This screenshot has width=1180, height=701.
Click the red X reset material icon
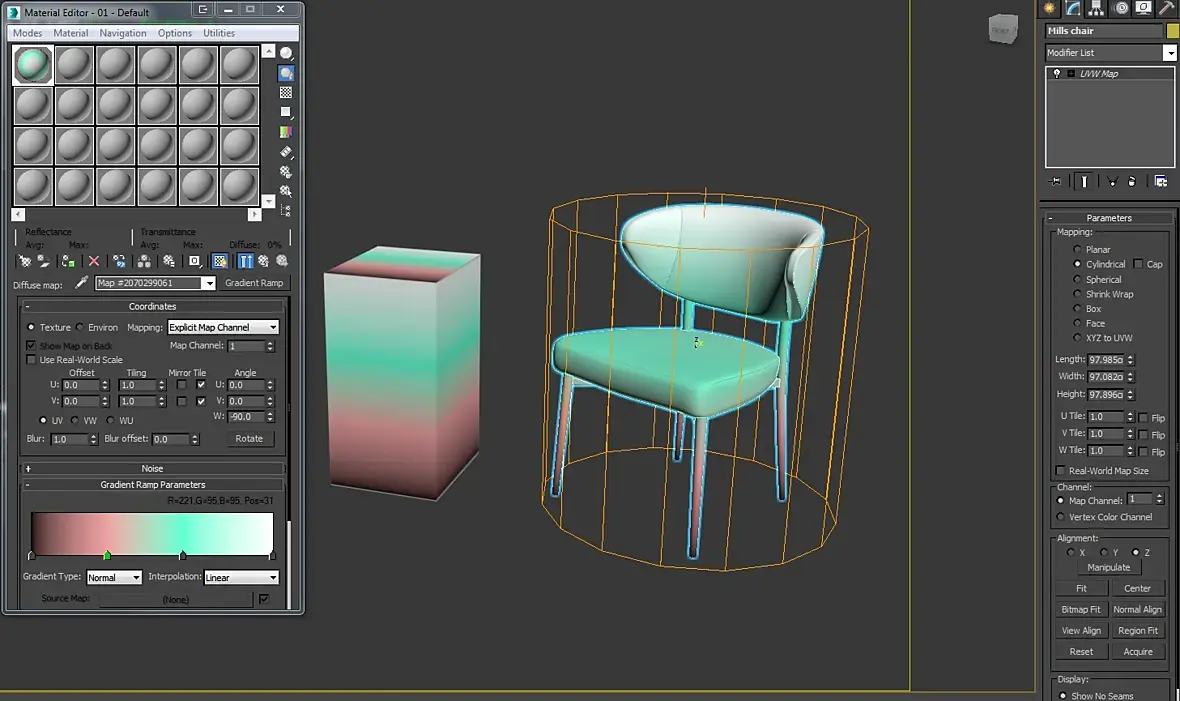(x=93, y=261)
